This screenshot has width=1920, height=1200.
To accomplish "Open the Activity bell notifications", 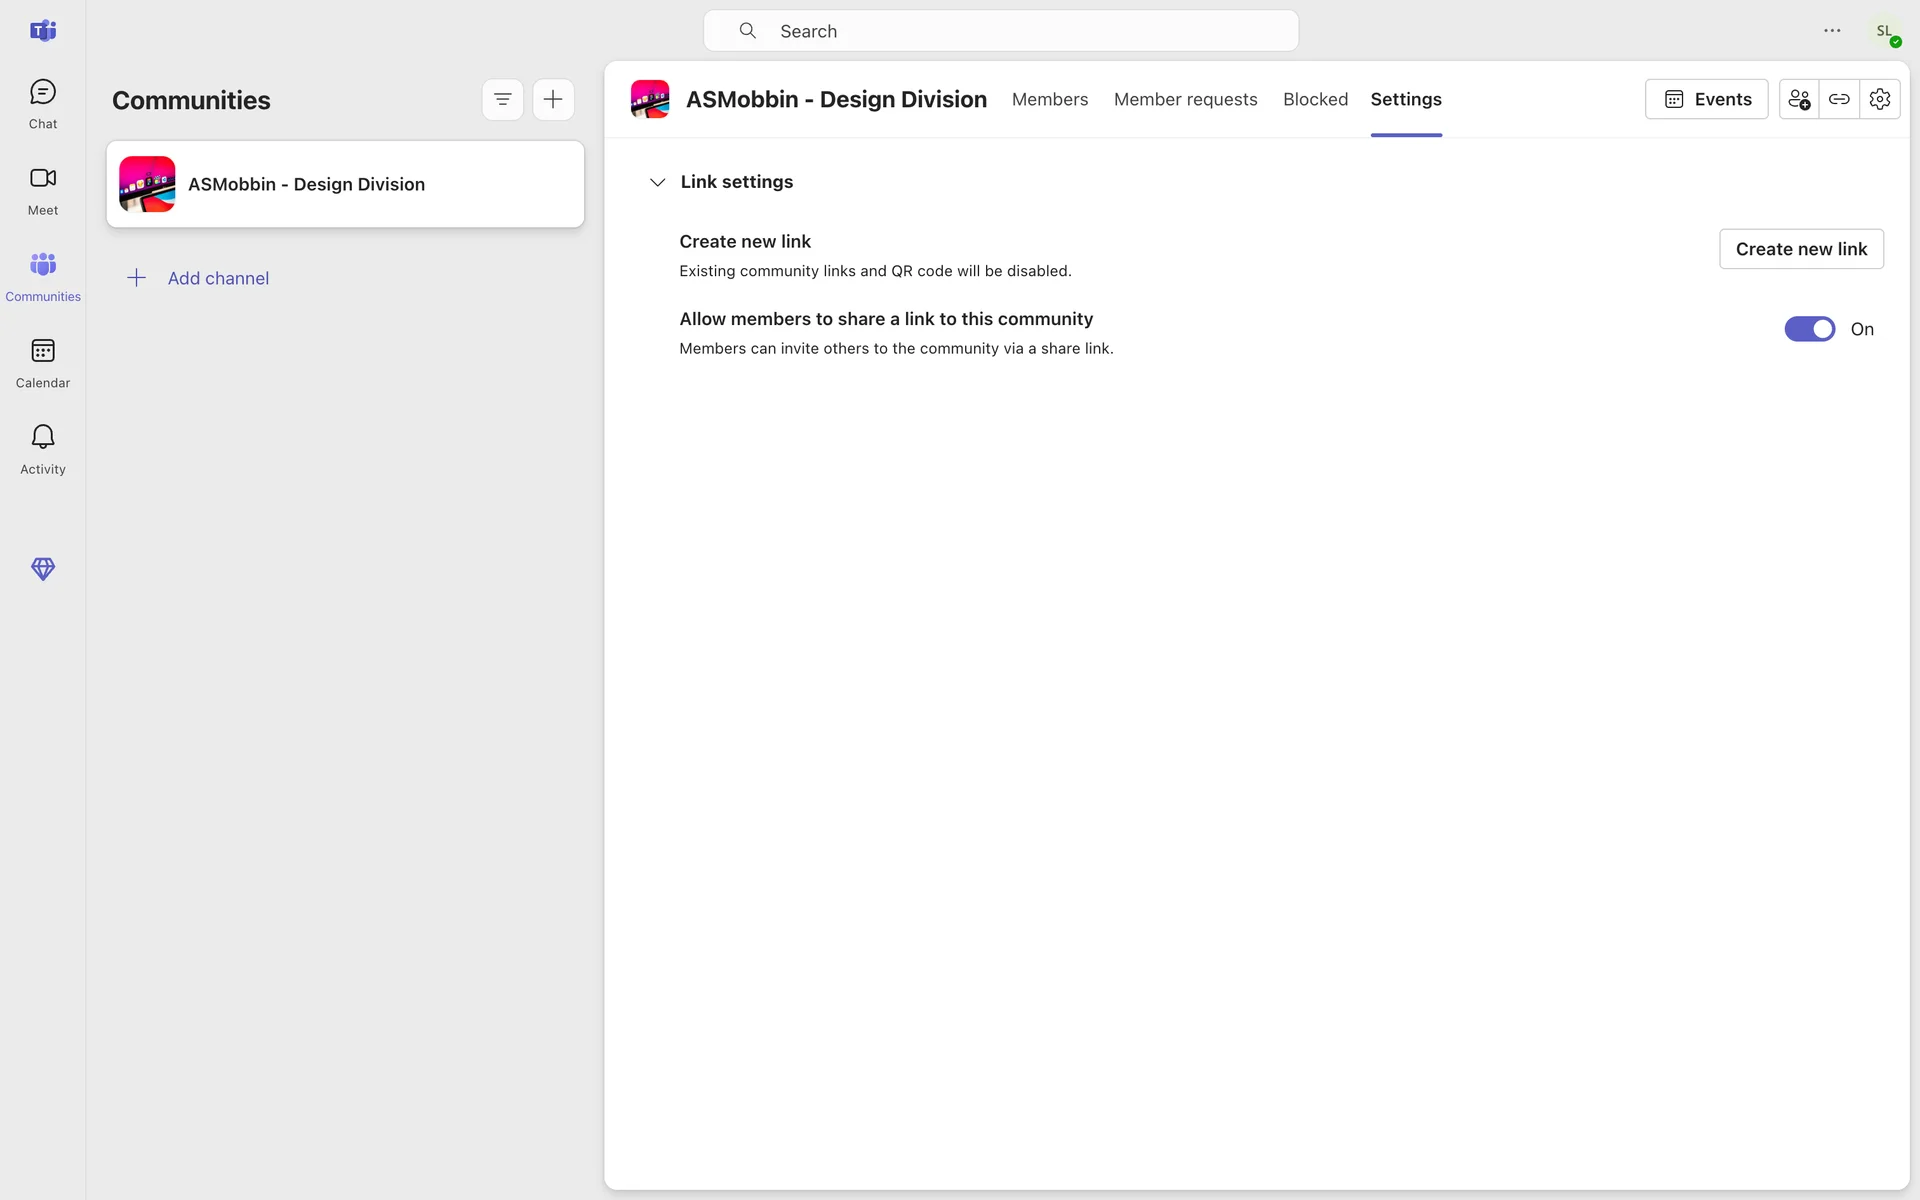I will (x=42, y=449).
